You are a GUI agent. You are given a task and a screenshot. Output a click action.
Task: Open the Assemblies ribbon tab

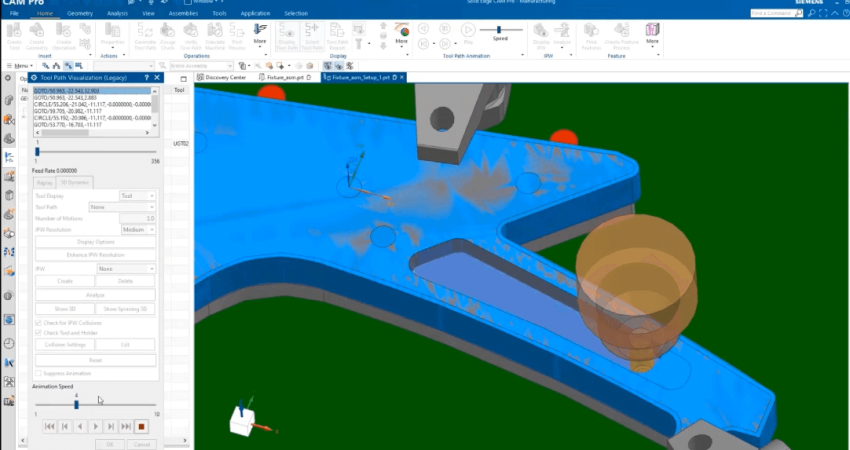[183, 14]
